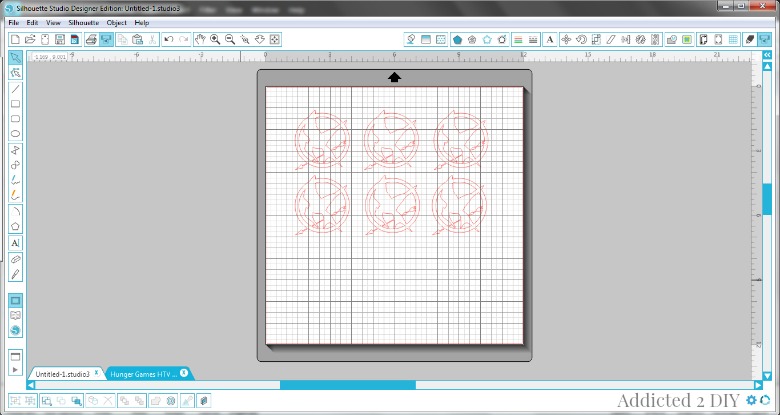
Task: Switch to the Untitled-1.studio3 tab
Action: (63, 374)
